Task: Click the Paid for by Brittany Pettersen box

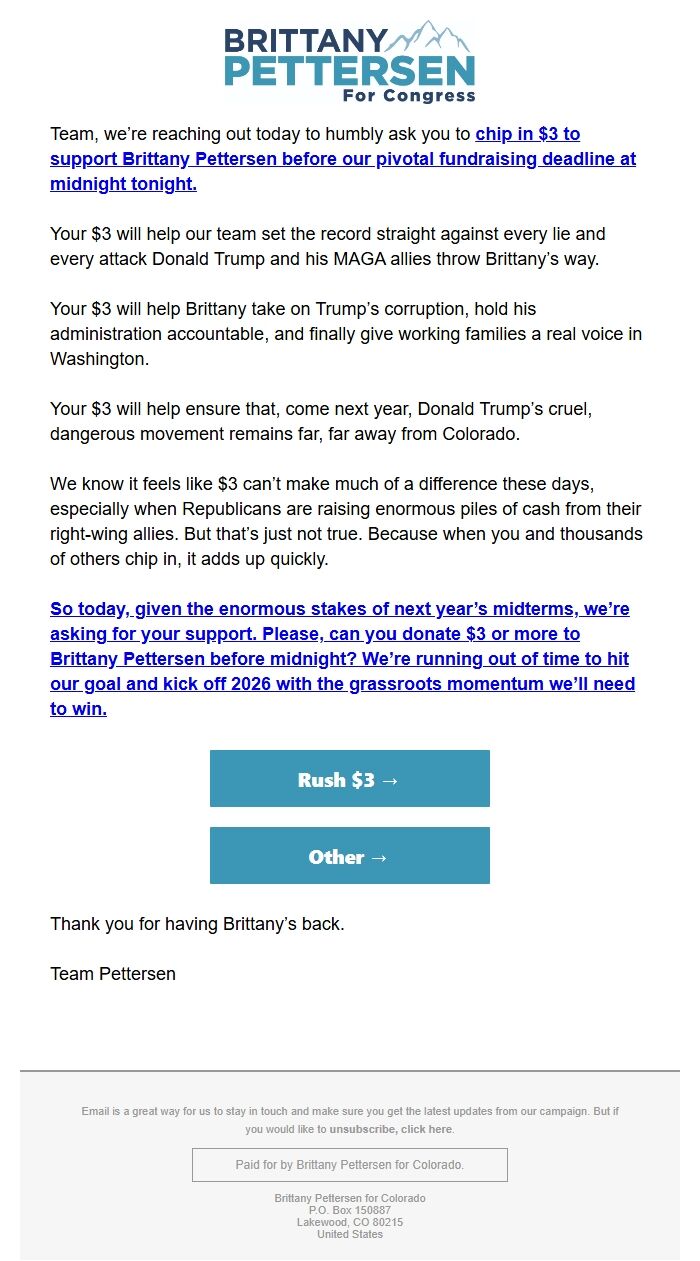Action: tap(349, 1164)
